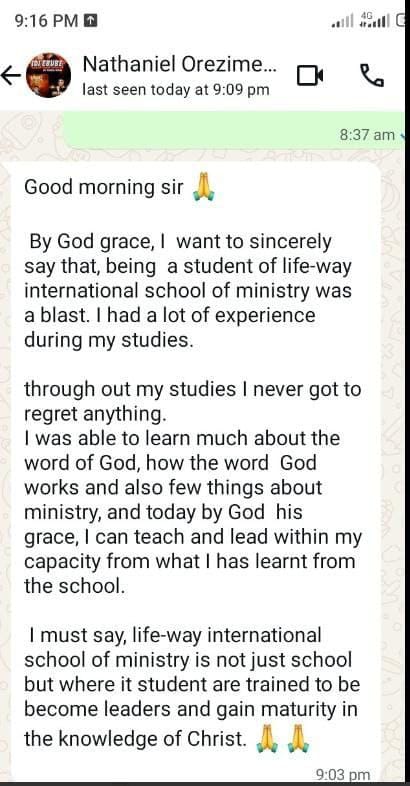Image resolution: width=410 pixels, height=786 pixels.
Task: Tap the back arrow to leave chat
Action: [x=10, y=76]
